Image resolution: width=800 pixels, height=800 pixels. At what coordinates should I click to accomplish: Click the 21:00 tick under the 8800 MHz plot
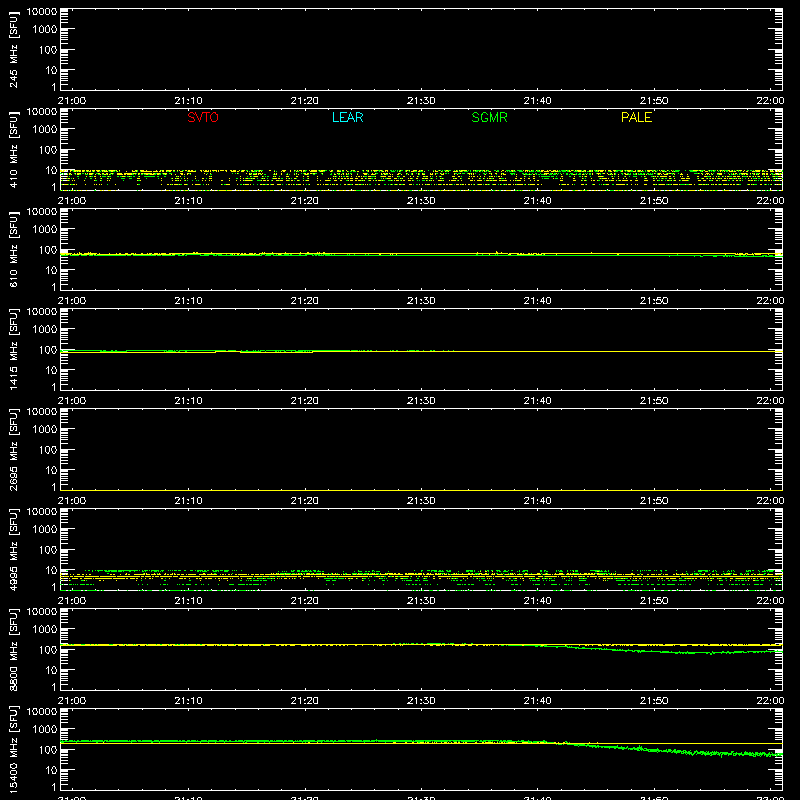pyautogui.click(x=72, y=701)
